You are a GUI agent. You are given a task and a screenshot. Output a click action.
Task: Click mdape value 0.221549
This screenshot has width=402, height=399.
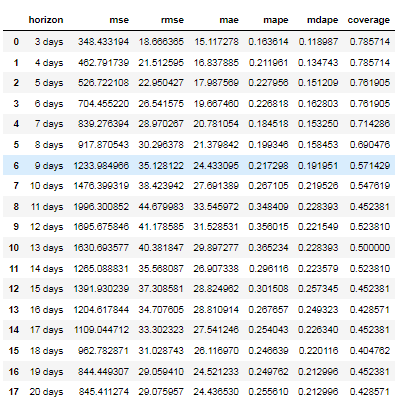coord(318,227)
